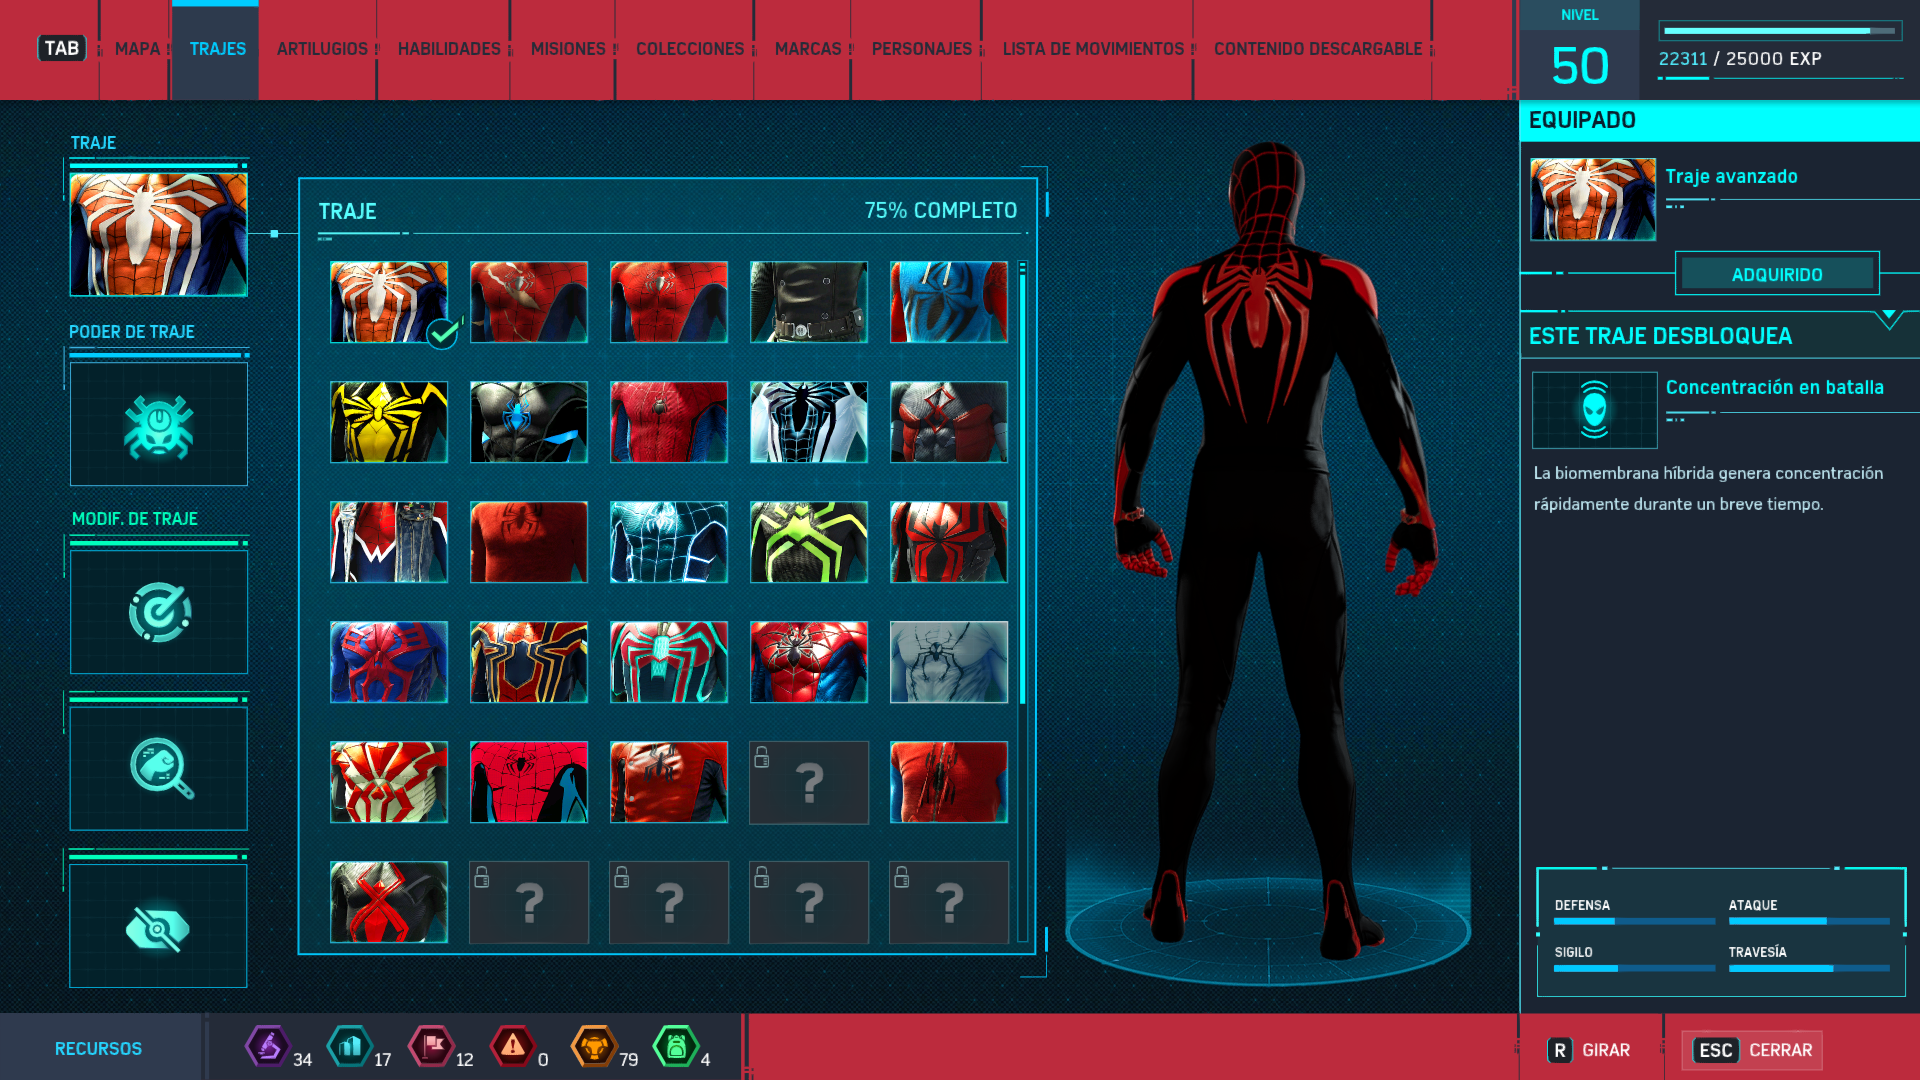Switch to the MARCAS tab
Viewport: 1920px width, 1080px height.
coord(808,49)
